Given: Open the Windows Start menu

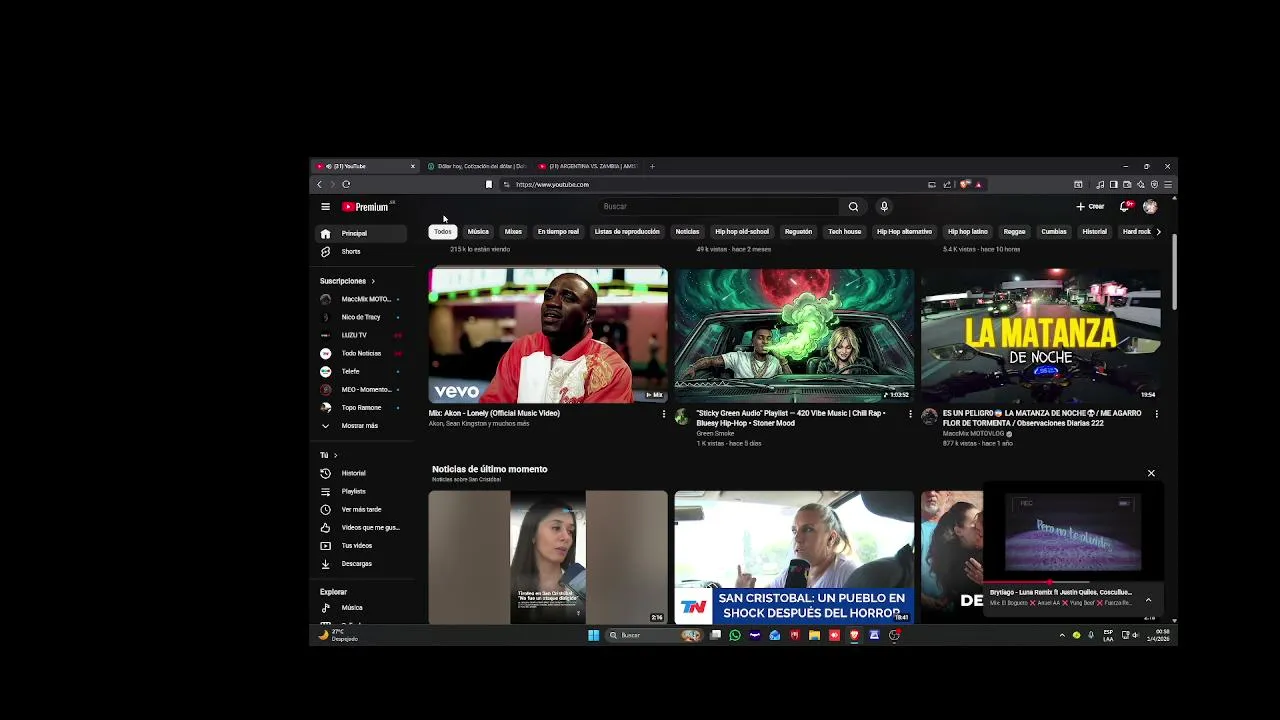Looking at the screenshot, I should coord(593,635).
